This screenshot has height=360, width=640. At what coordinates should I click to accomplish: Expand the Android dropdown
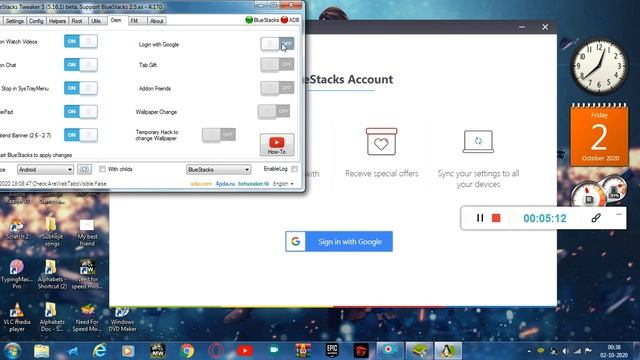(x=45, y=169)
